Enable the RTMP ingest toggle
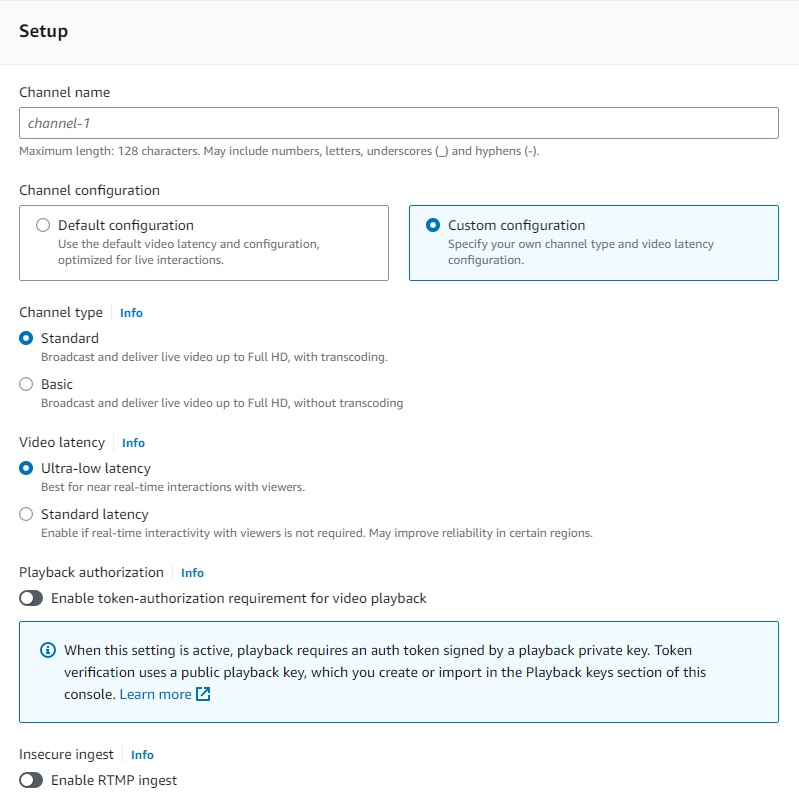This screenshot has height=811, width=799. point(29,781)
